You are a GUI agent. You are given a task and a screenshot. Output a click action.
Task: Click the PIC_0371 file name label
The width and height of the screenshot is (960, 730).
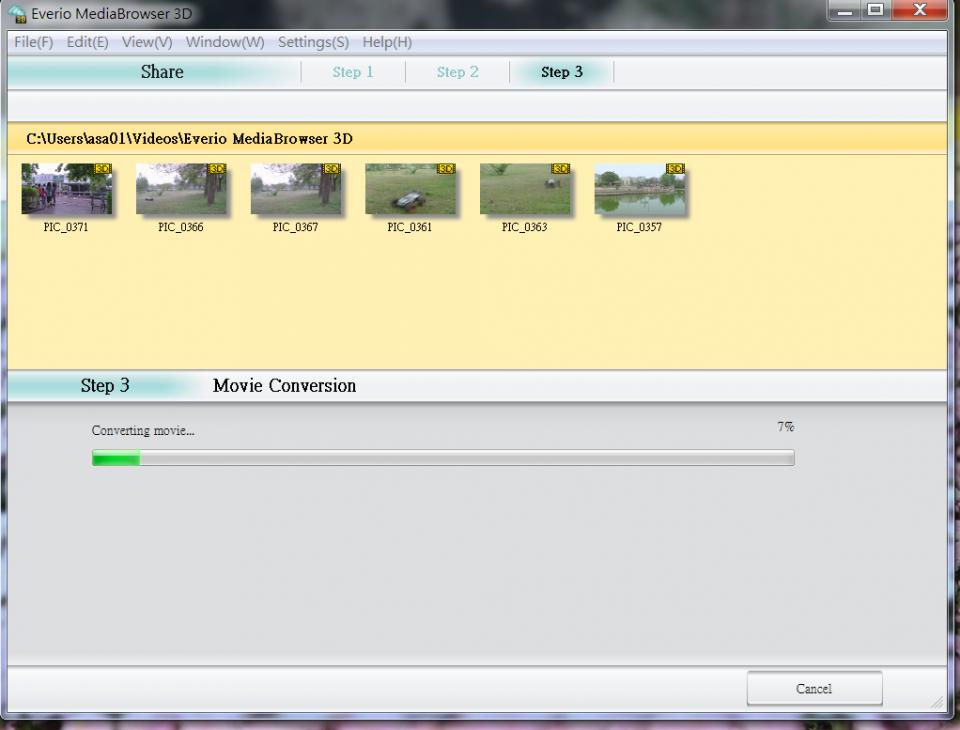(x=66, y=227)
